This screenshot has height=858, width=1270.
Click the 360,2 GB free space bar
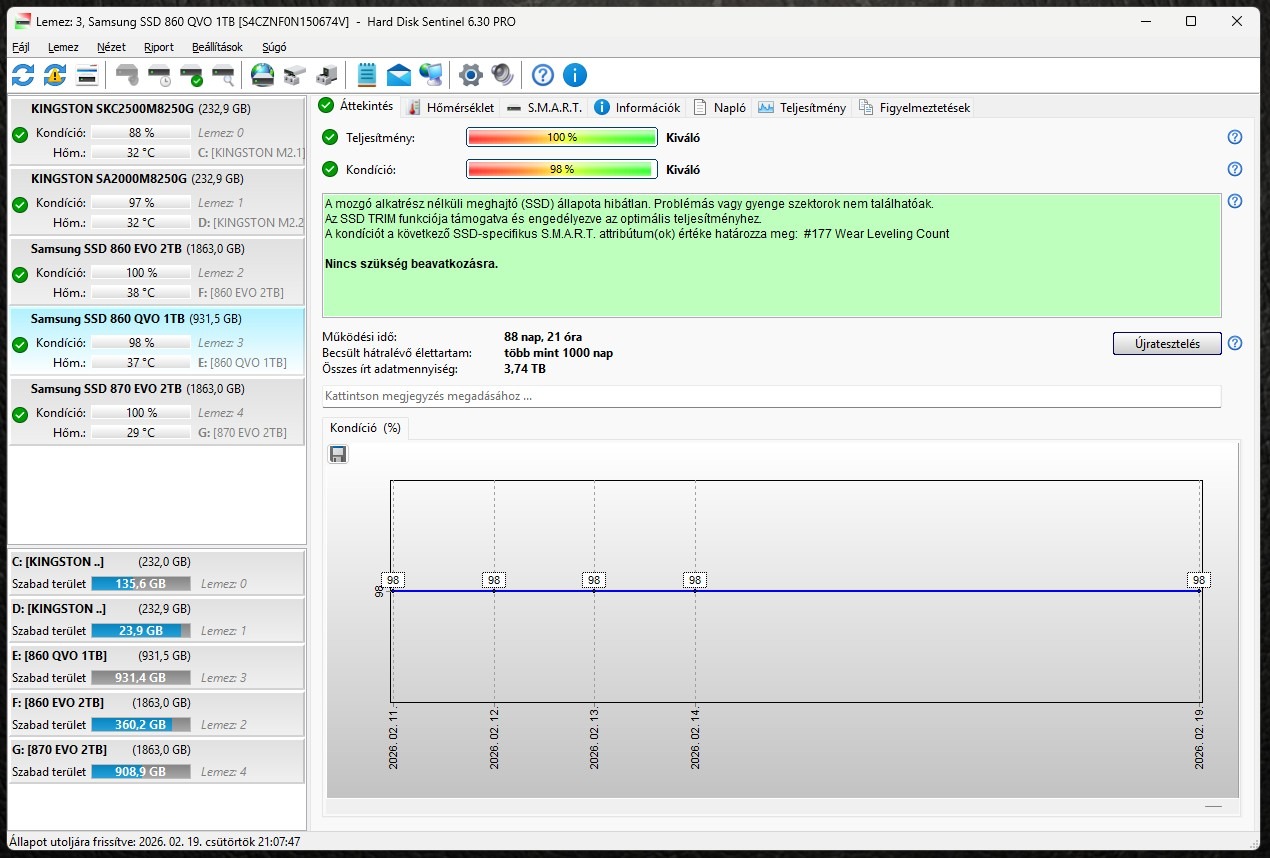tap(140, 725)
